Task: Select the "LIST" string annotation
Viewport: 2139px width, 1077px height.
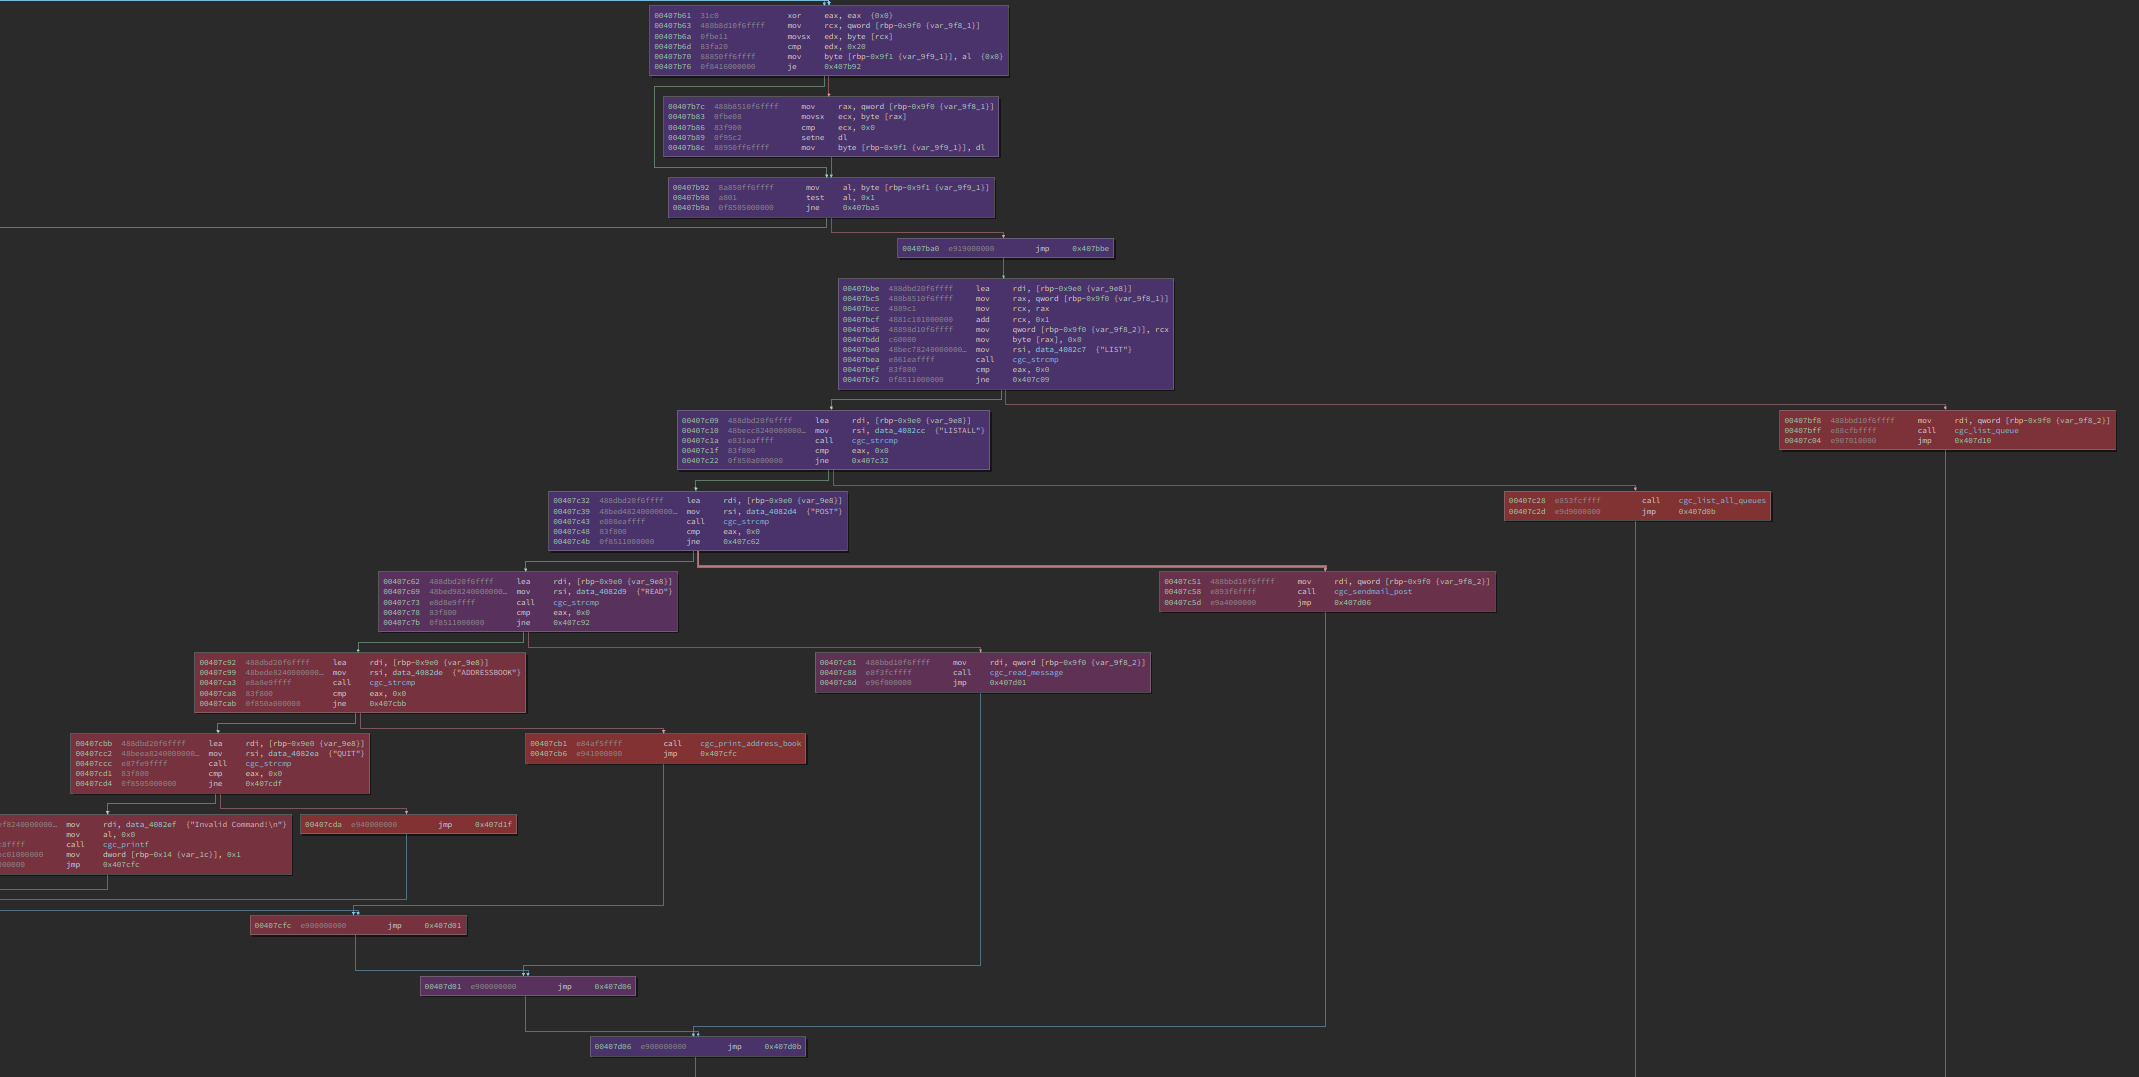Action: [1114, 350]
